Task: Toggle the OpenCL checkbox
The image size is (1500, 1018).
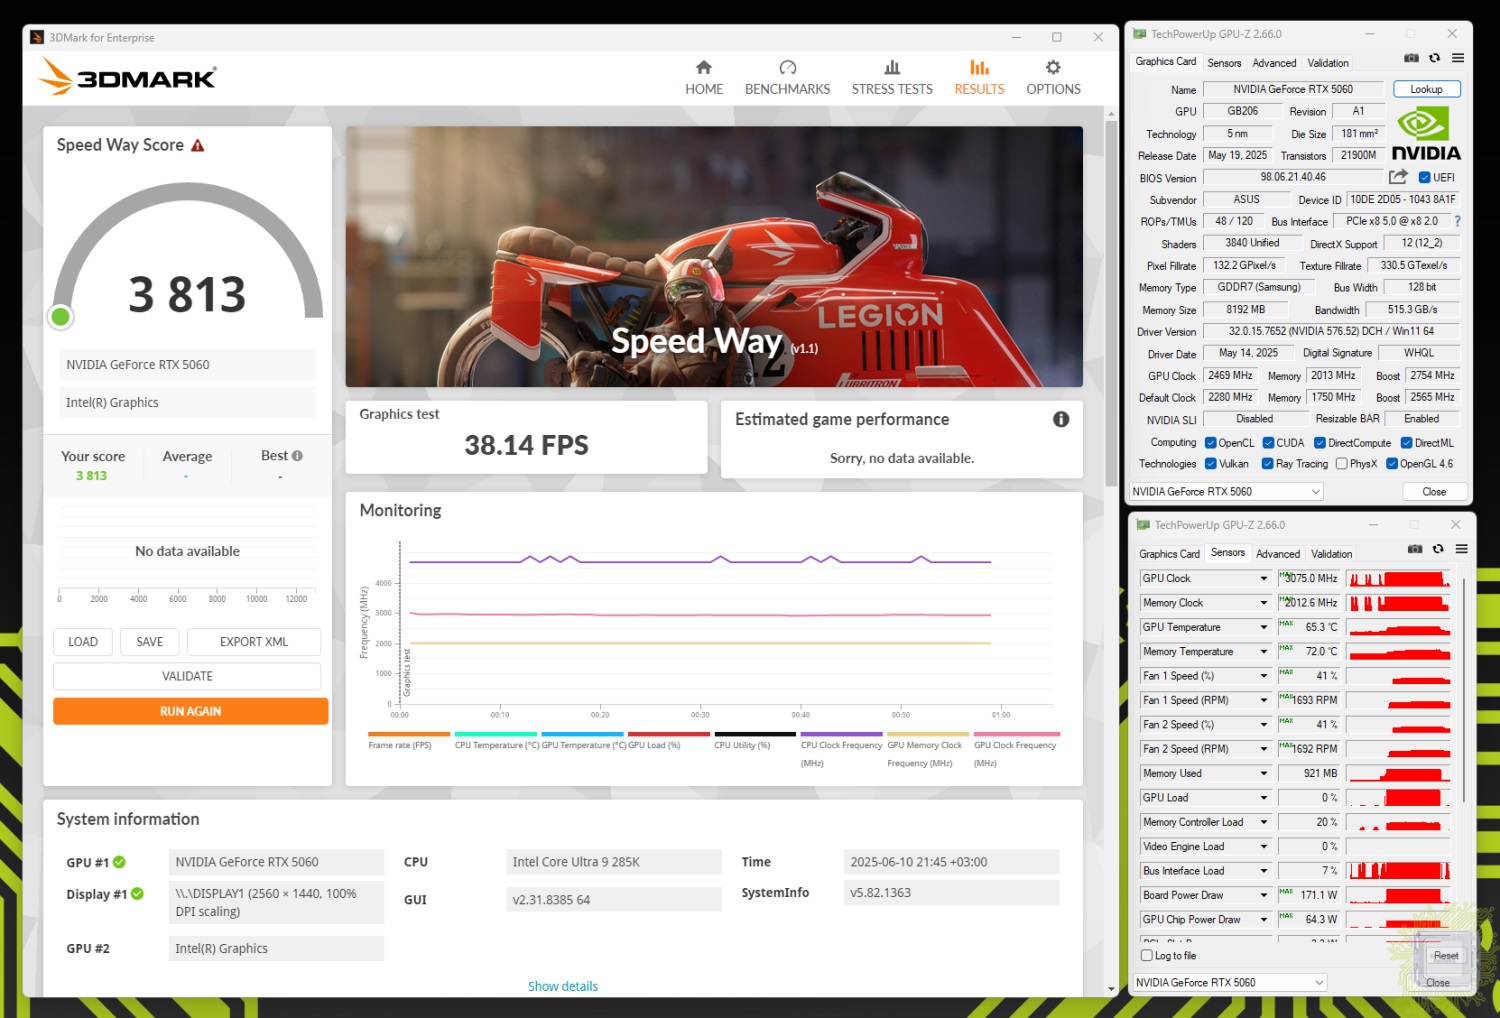Action: tap(1211, 443)
